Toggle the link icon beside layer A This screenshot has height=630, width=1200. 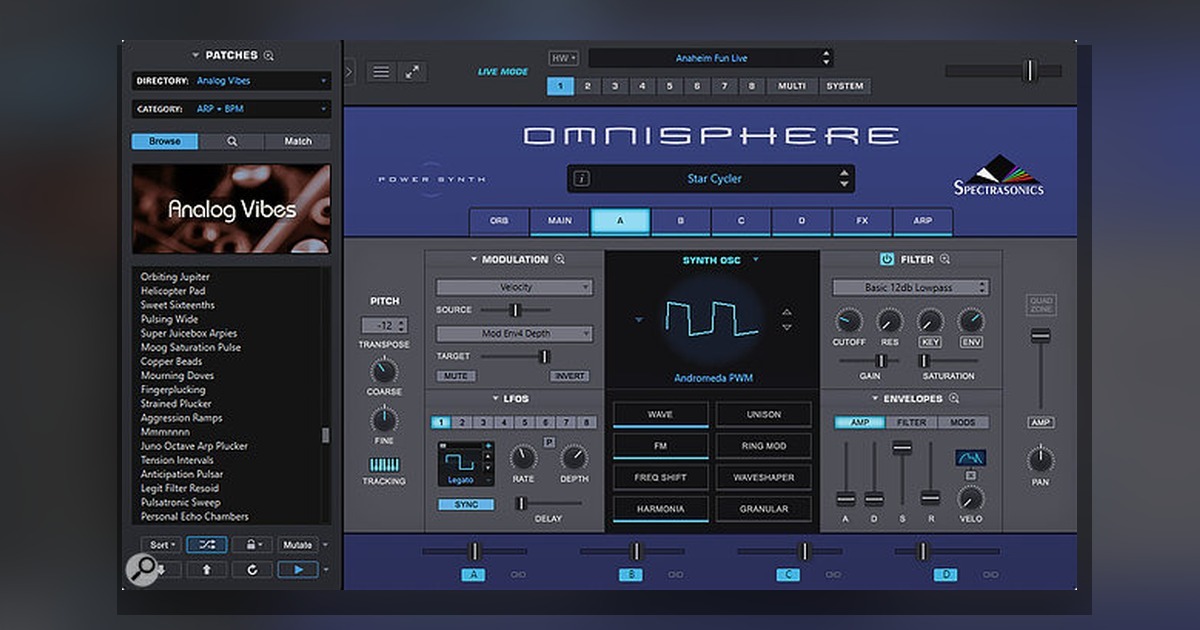(518, 575)
